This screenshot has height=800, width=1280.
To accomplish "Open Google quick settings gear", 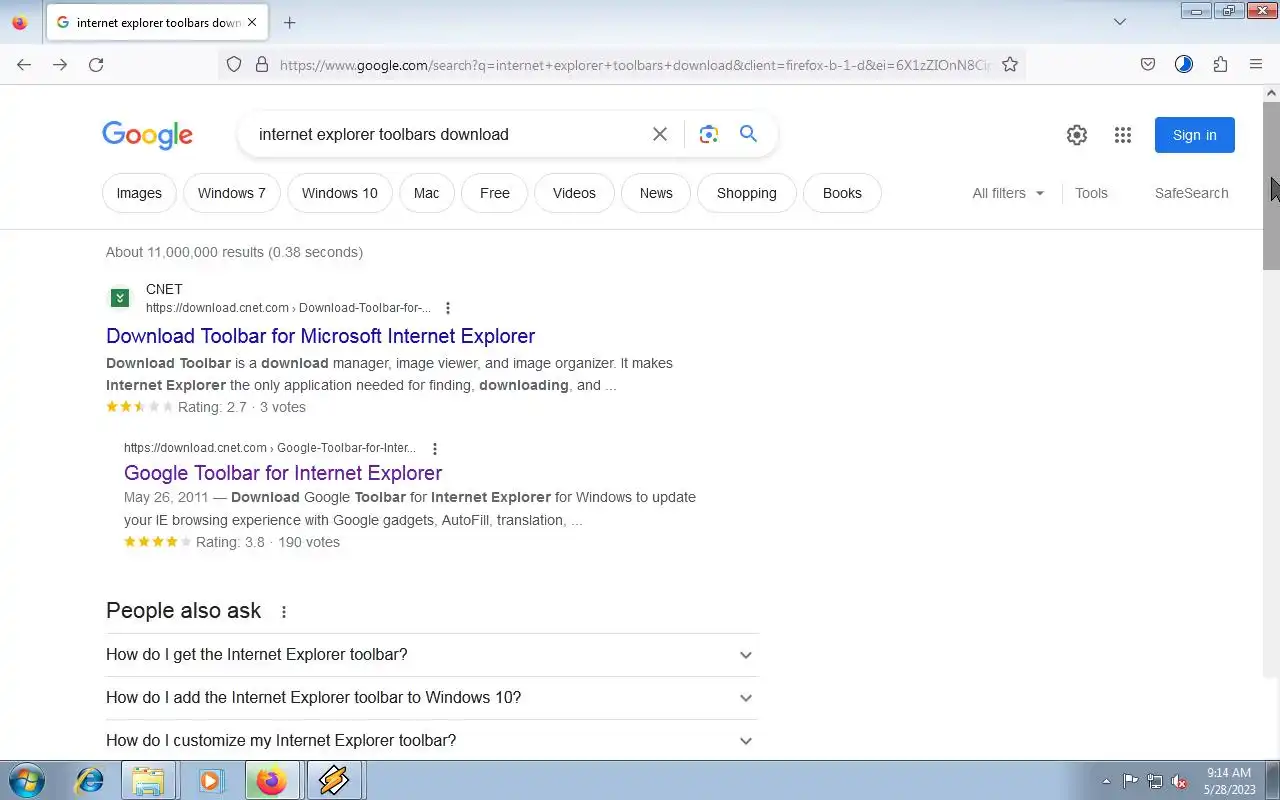I will pos(1077,135).
